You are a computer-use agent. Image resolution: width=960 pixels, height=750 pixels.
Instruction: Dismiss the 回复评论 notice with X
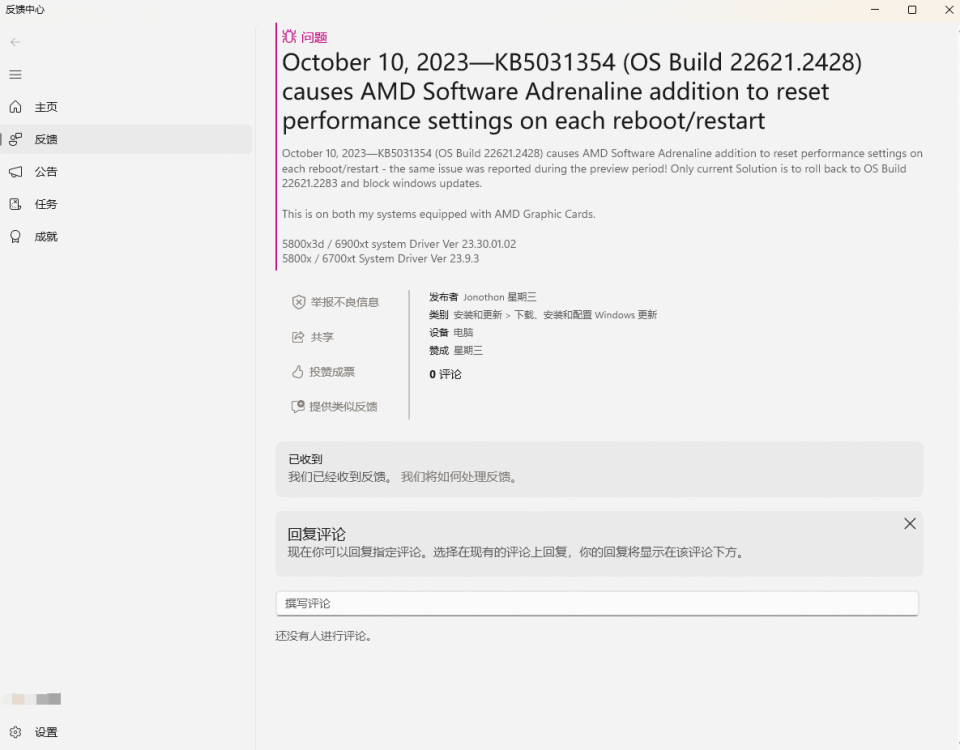click(x=910, y=523)
